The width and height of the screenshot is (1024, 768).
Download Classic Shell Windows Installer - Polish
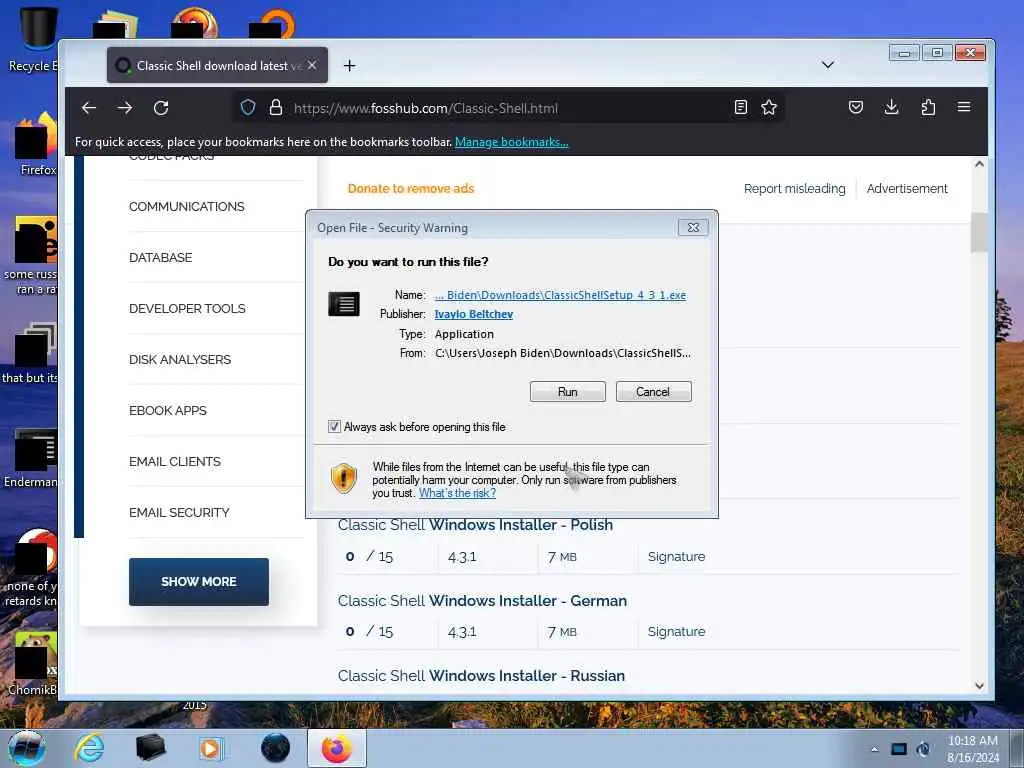pyautogui.click(x=475, y=524)
